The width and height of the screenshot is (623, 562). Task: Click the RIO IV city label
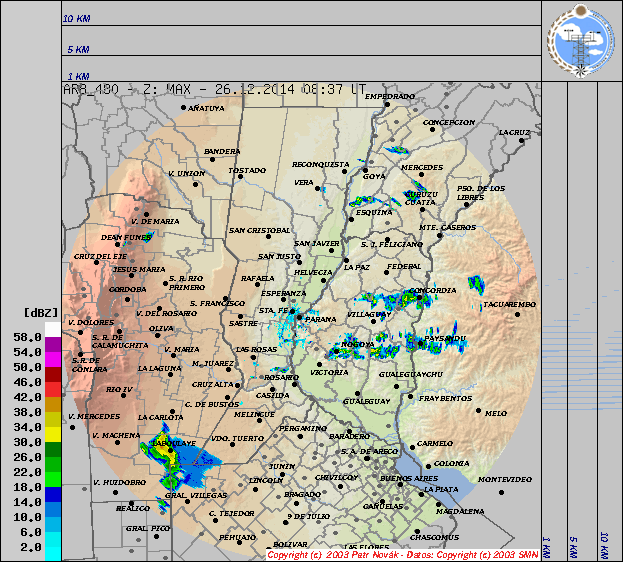click(119, 390)
